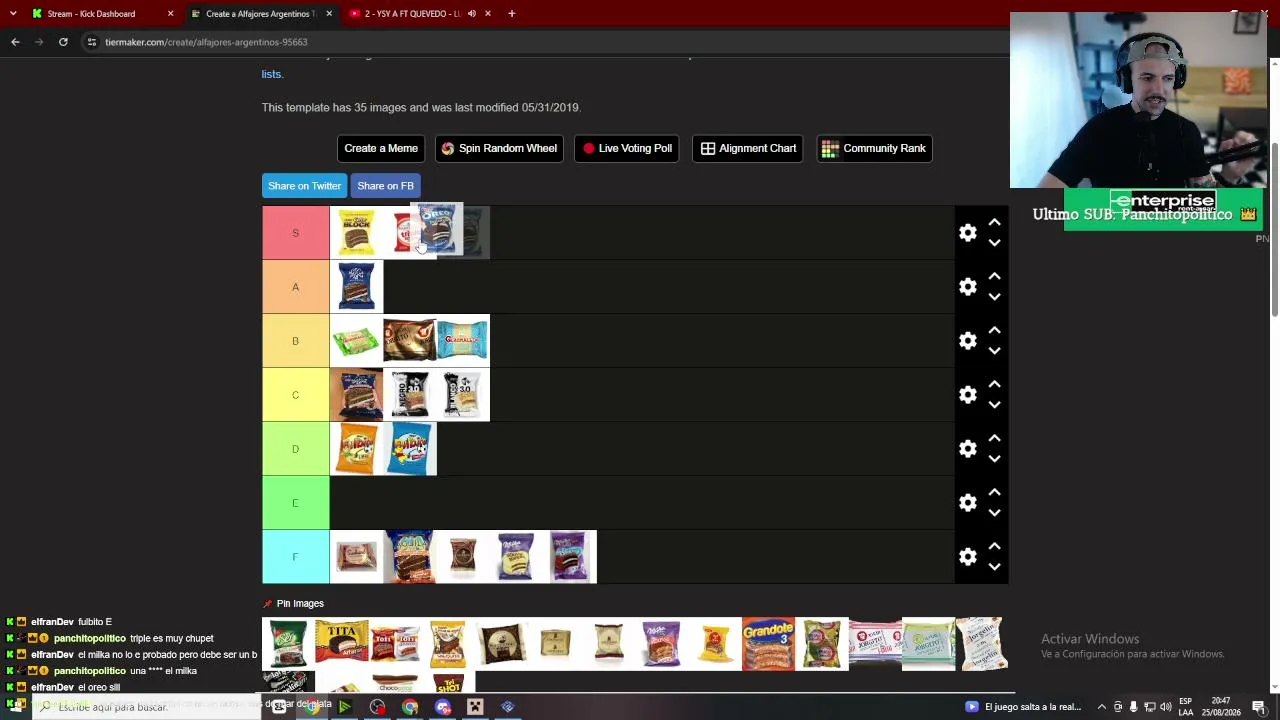
Task: Open settings gear for tier C
Action: (x=967, y=394)
